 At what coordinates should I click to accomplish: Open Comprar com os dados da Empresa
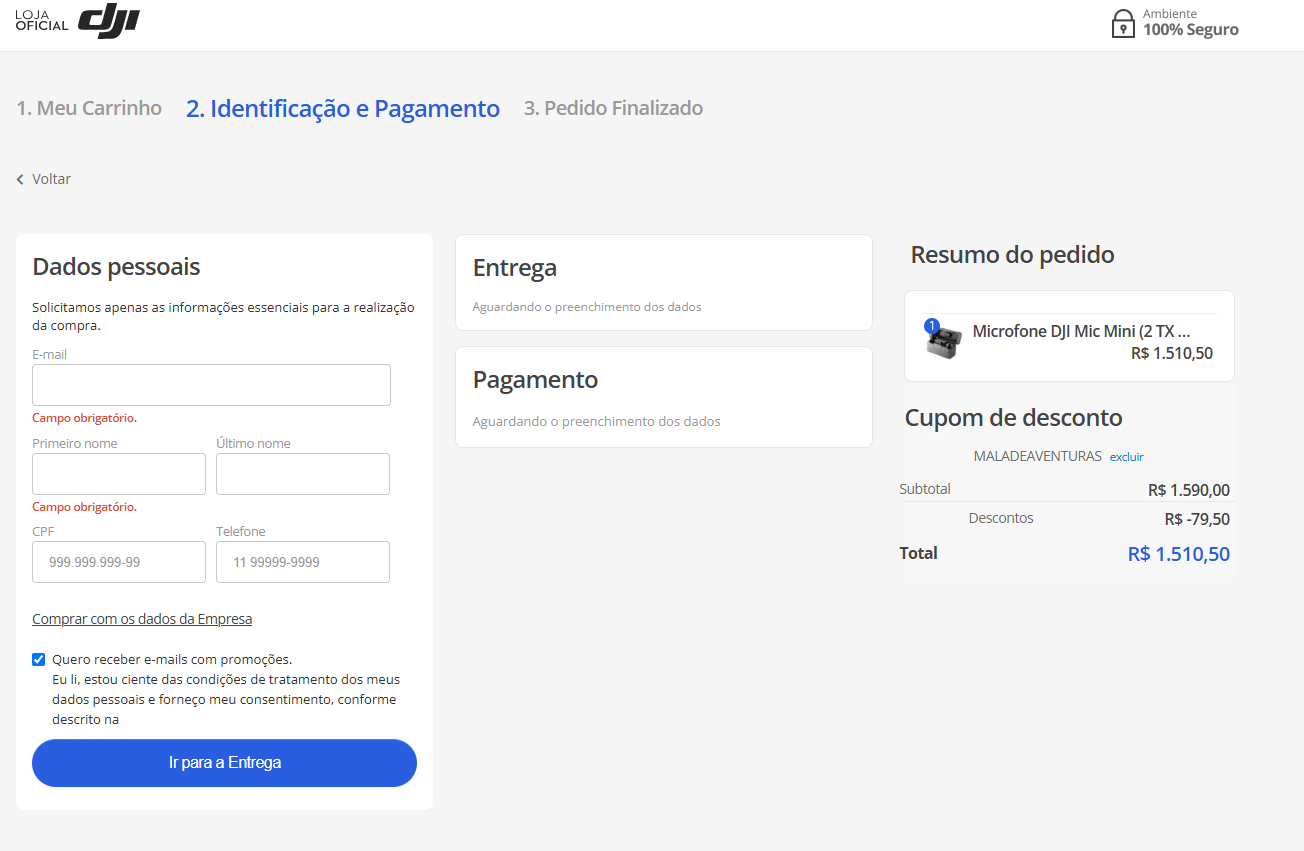[x=142, y=619]
